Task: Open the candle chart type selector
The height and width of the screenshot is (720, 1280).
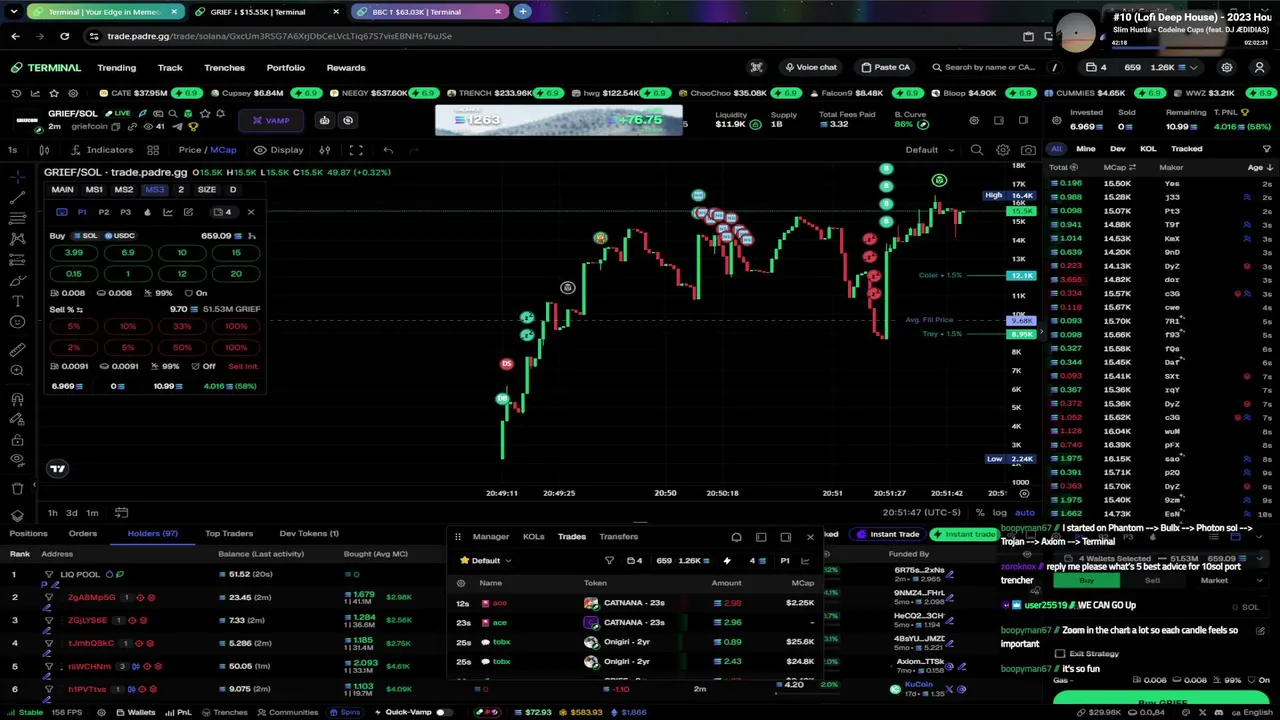Action: (x=44, y=150)
